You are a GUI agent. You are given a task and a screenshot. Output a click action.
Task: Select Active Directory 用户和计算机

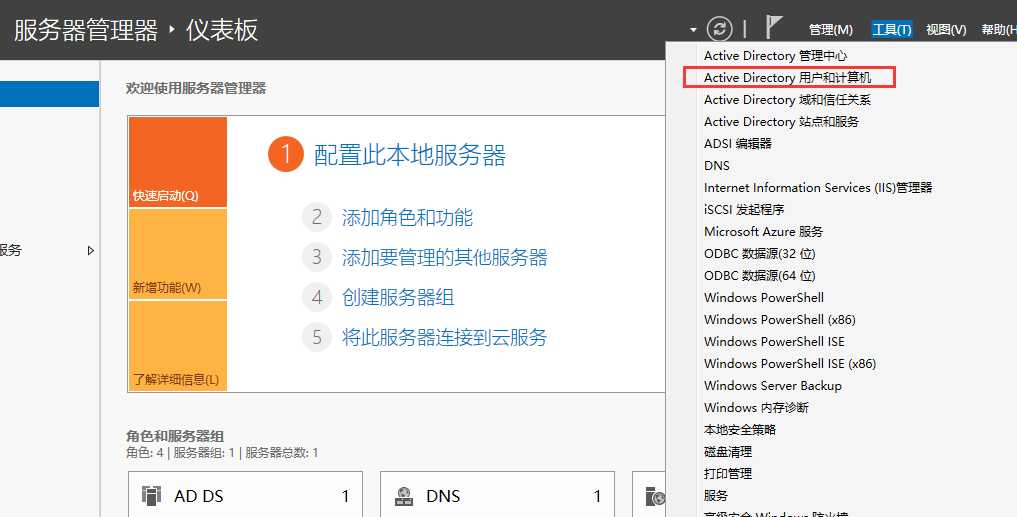pyautogui.click(x=788, y=78)
